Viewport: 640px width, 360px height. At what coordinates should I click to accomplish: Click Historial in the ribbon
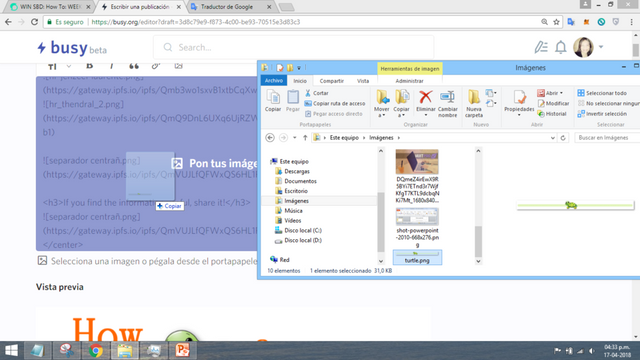pyautogui.click(x=552, y=114)
